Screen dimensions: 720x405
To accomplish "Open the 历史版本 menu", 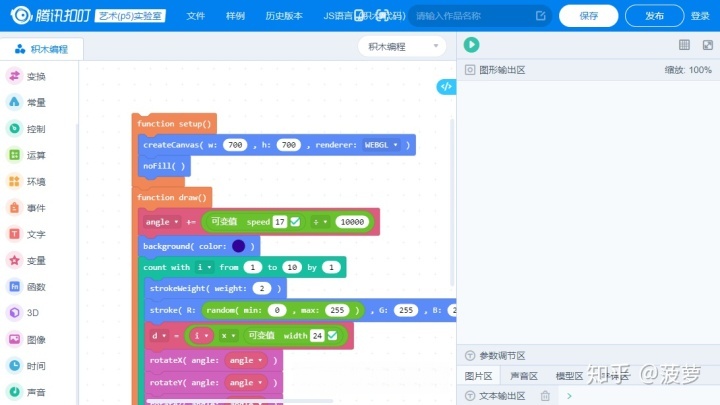I will coord(284,16).
